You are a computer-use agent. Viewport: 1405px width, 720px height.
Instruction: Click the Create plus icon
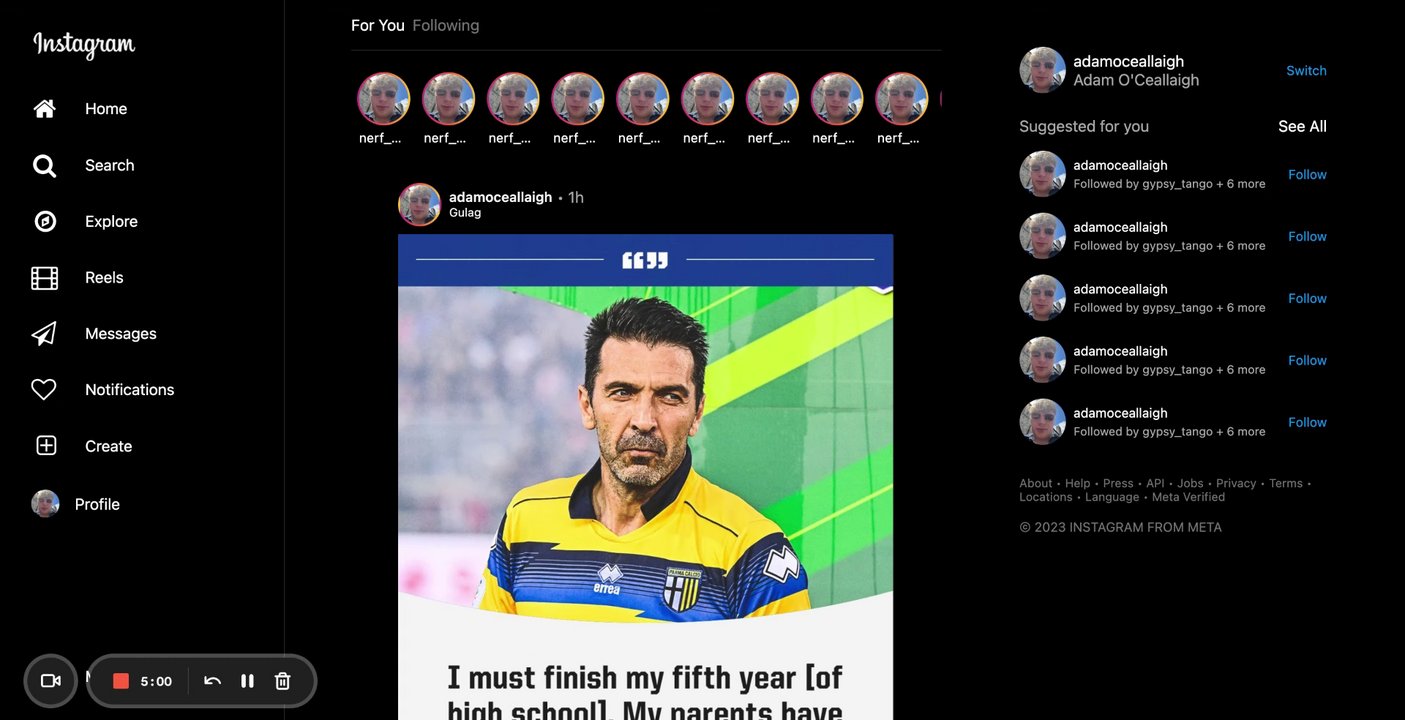pyautogui.click(x=46, y=446)
